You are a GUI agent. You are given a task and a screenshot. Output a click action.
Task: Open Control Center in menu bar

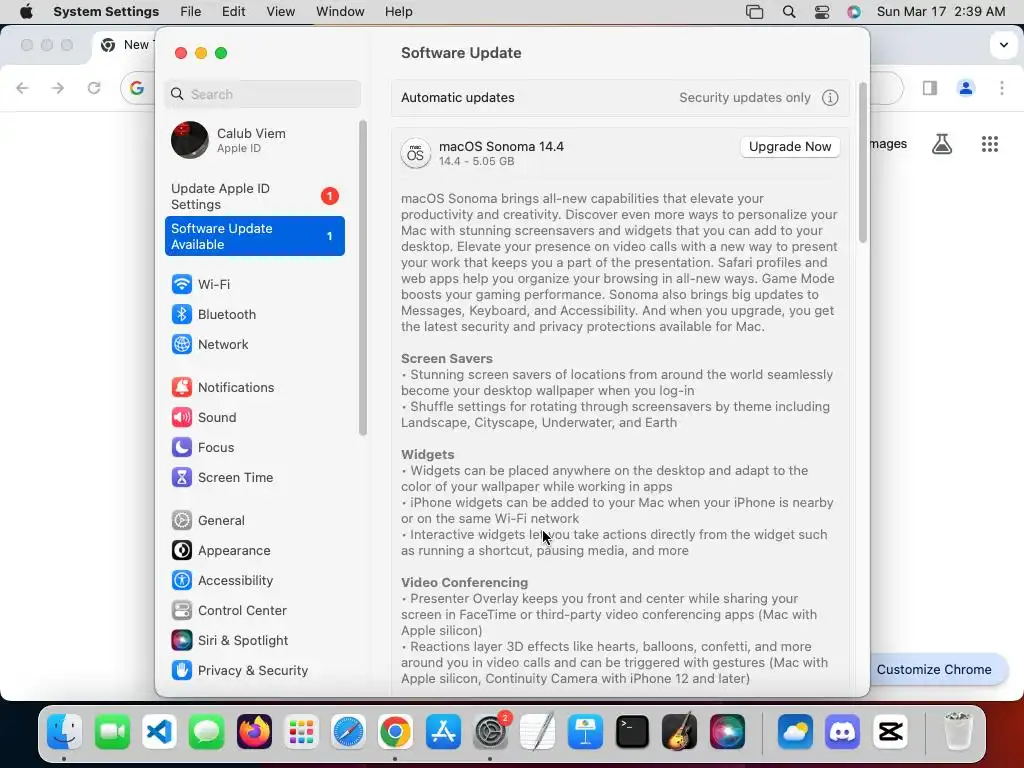point(822,12)
